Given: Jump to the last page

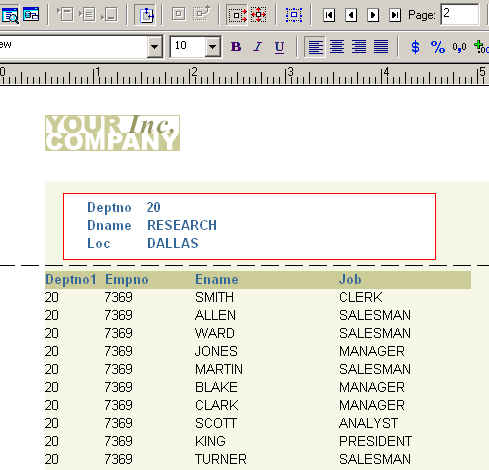Looking at the screenshot, I should coord(395,15).
